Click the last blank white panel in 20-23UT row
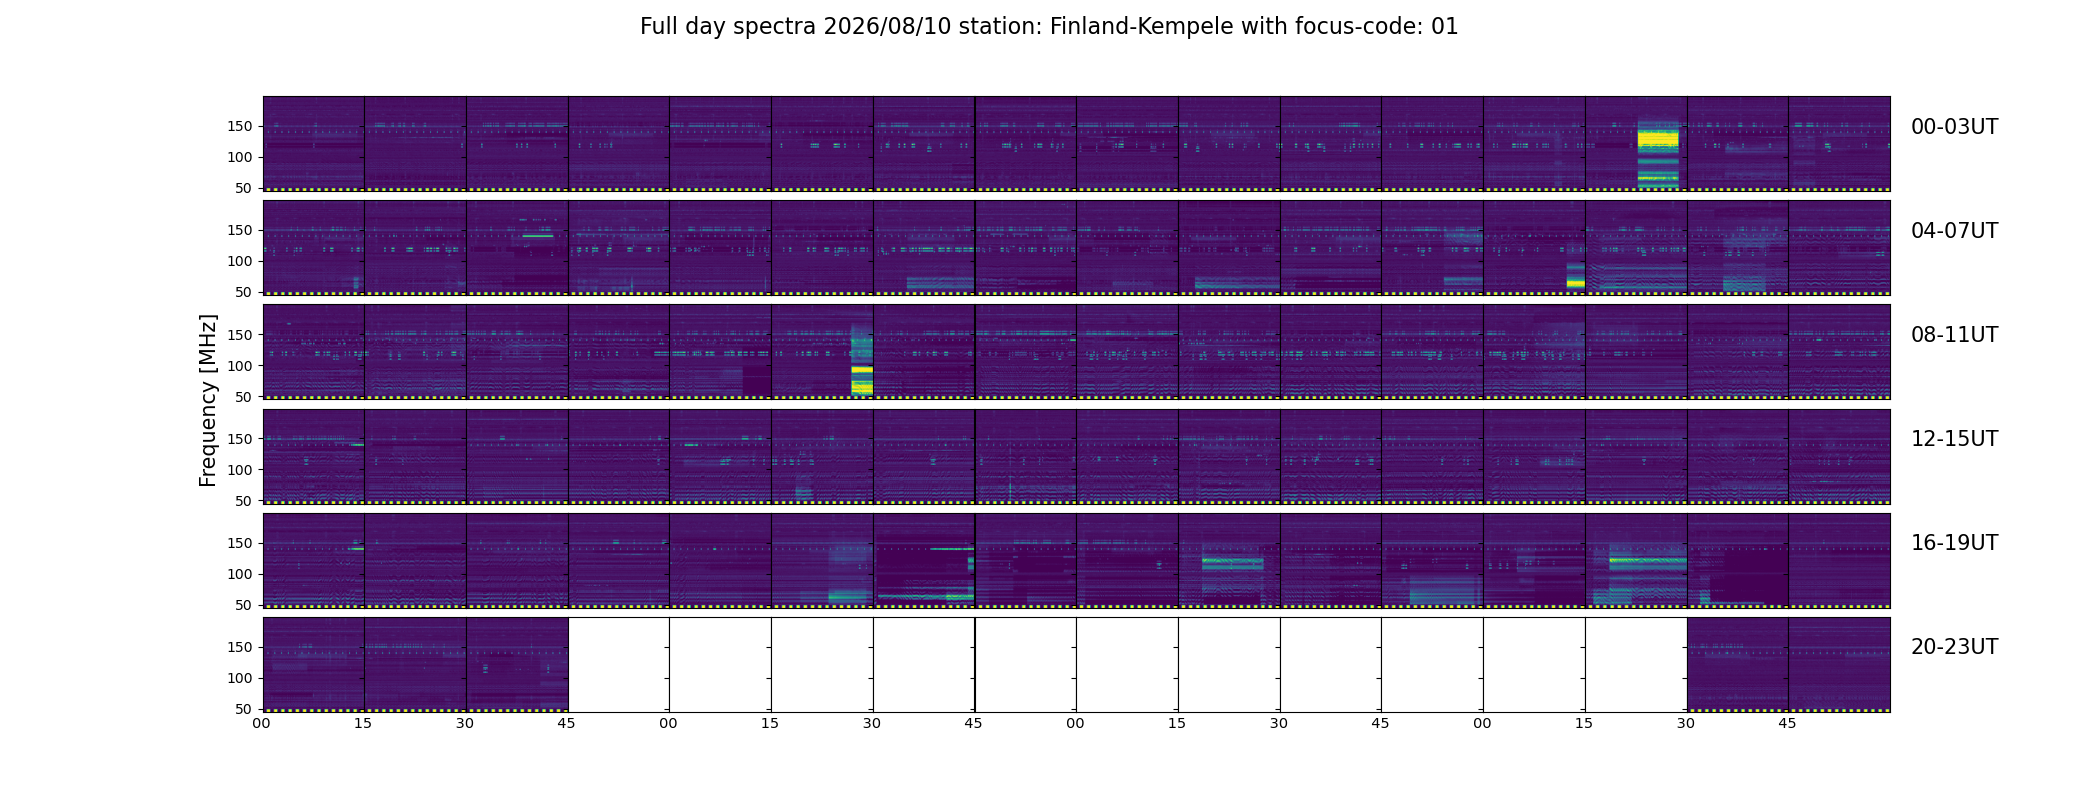 coord(1636,664)
